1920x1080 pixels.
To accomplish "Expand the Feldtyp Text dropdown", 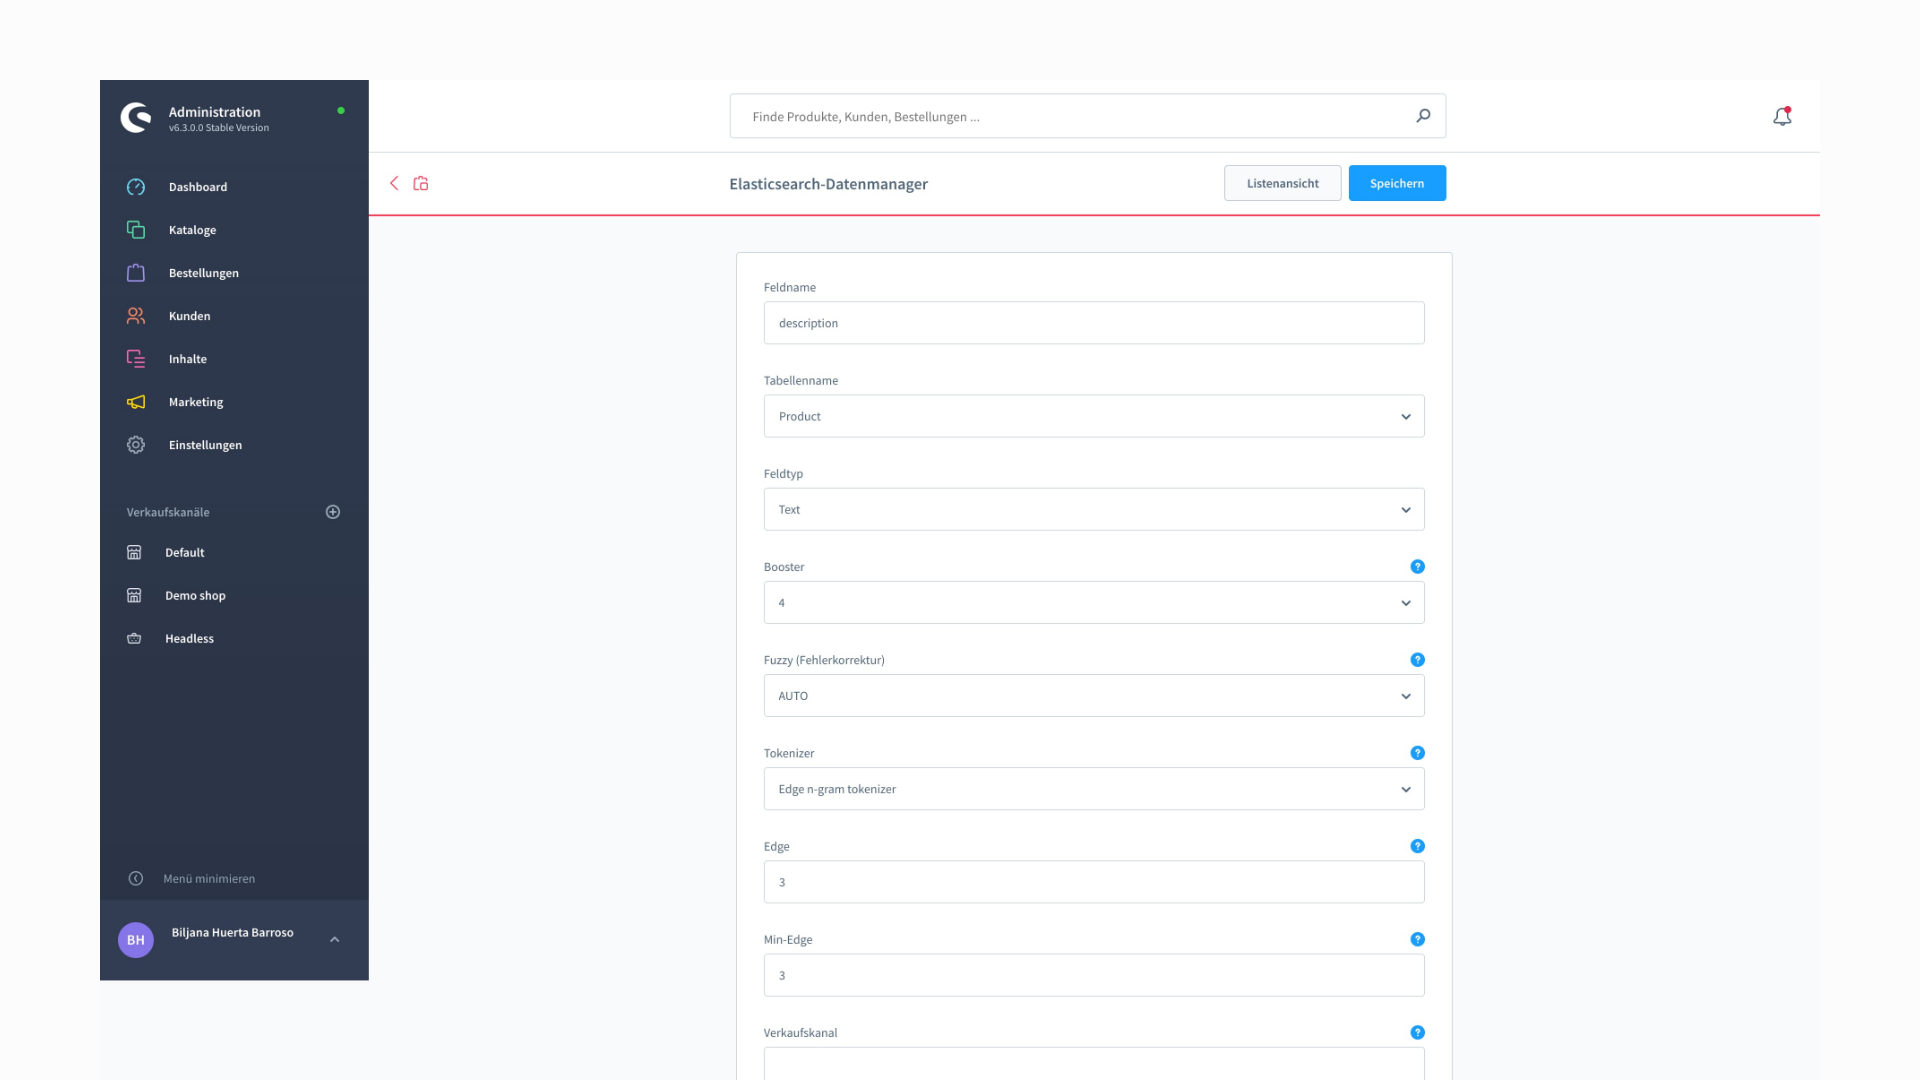I will (x=1093, y=510).
